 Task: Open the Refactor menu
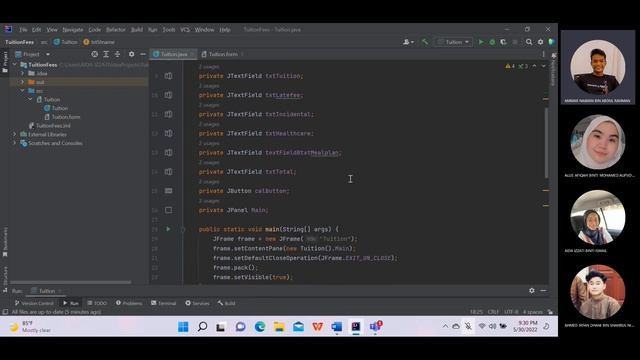tap(116, 30)
